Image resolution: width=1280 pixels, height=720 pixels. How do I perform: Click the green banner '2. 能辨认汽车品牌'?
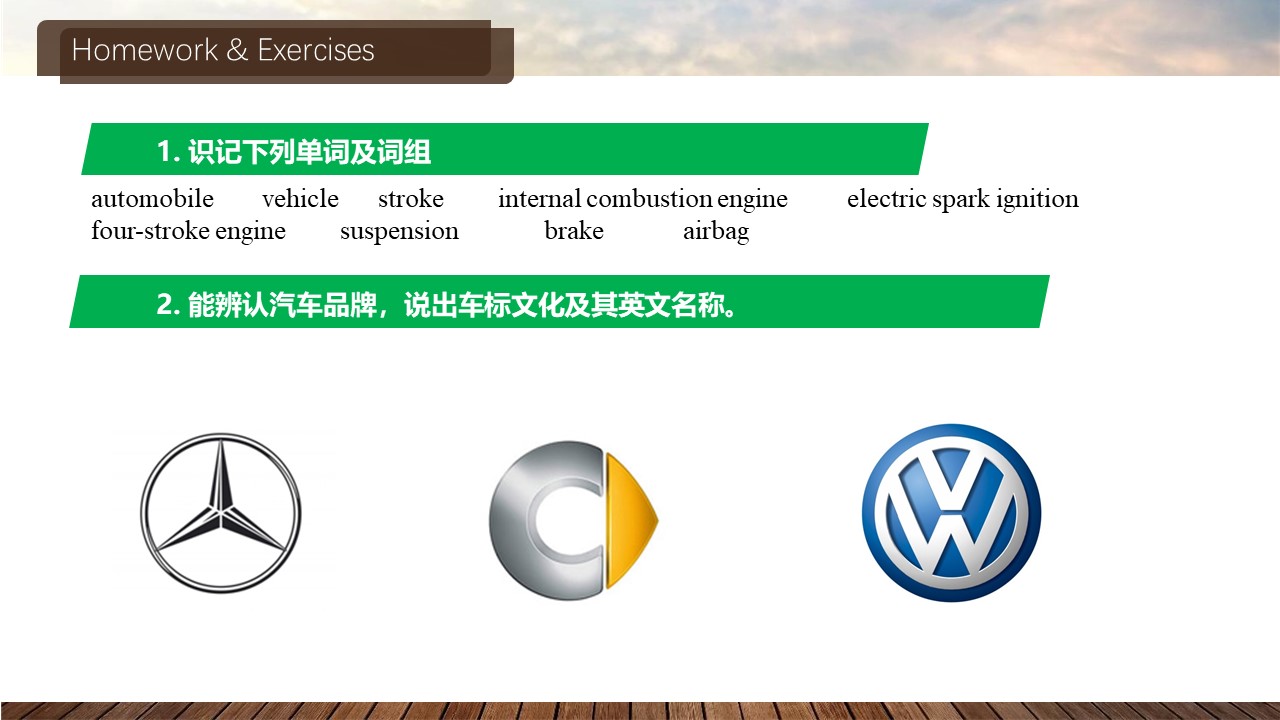pos(560,302)
